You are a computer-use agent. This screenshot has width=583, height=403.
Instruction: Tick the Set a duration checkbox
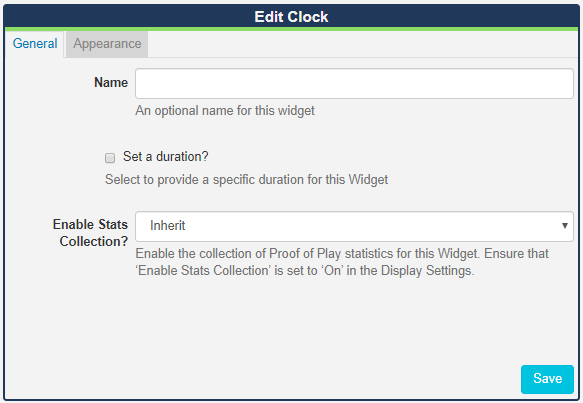[x=110, y=158]
